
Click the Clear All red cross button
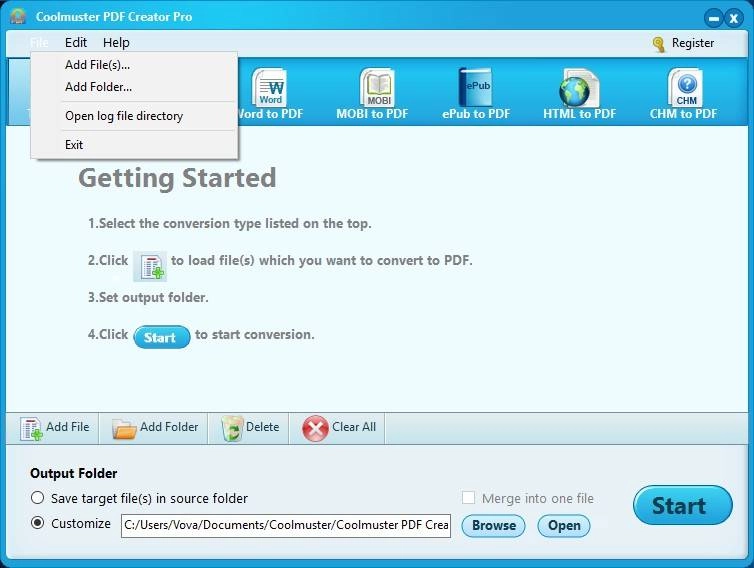click(339, 428)
